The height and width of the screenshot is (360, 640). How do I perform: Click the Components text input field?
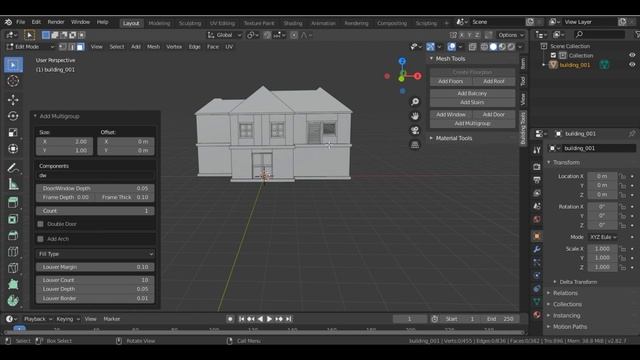coord(95,176)
